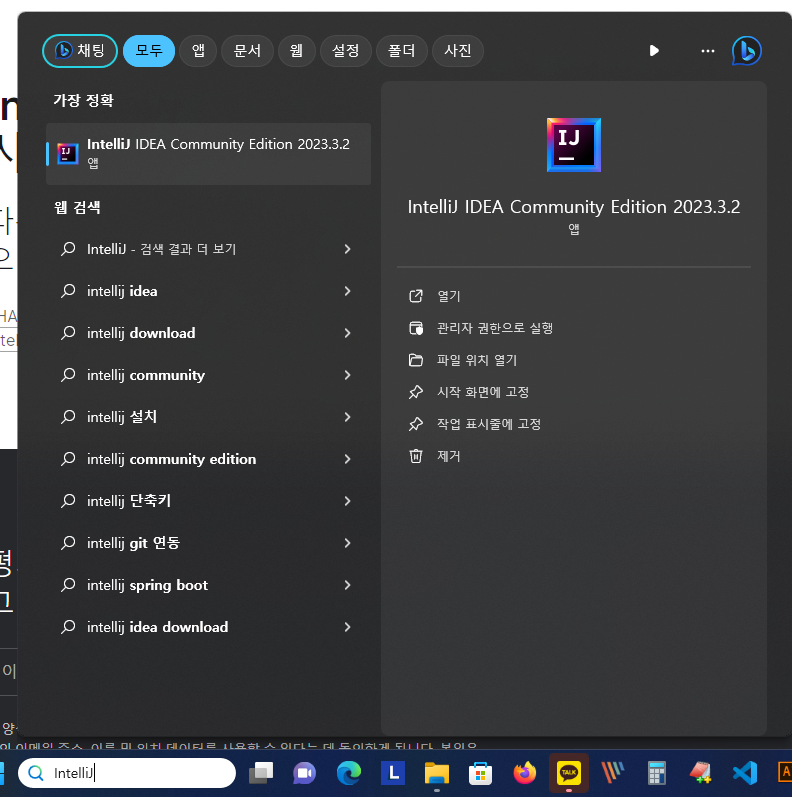This screenshot has height=797, width=792.
Task: Open Microsoft Store from the taskbar
Action: 480,774
